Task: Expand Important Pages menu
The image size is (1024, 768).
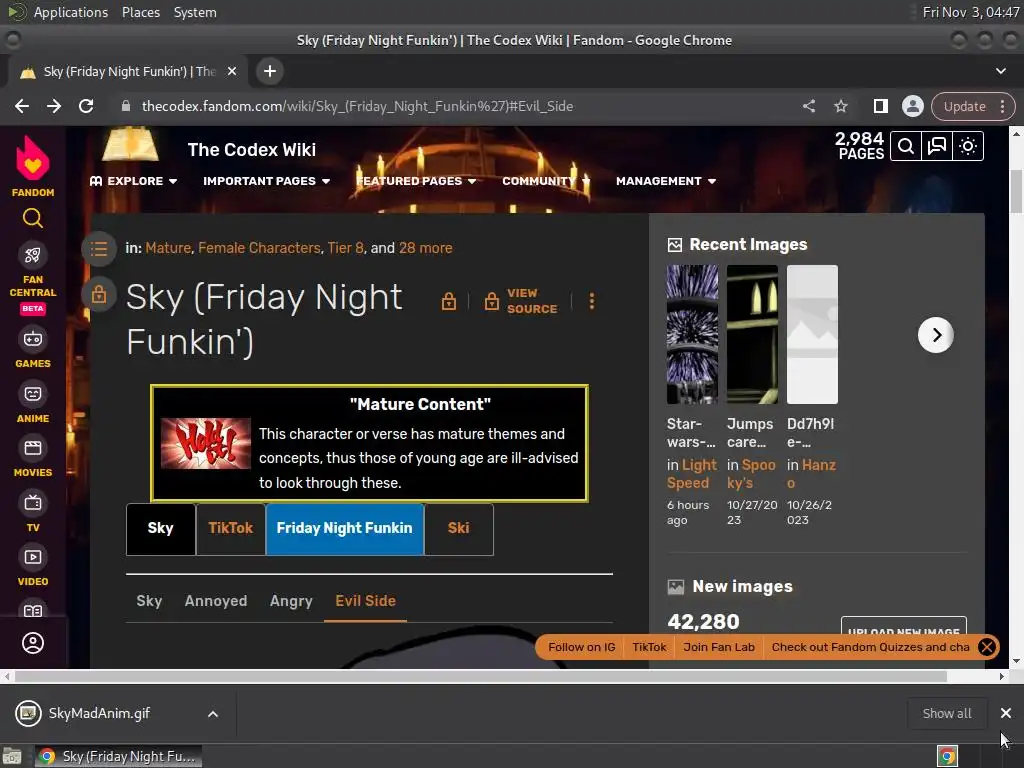Action: click(x=266, y=181)
